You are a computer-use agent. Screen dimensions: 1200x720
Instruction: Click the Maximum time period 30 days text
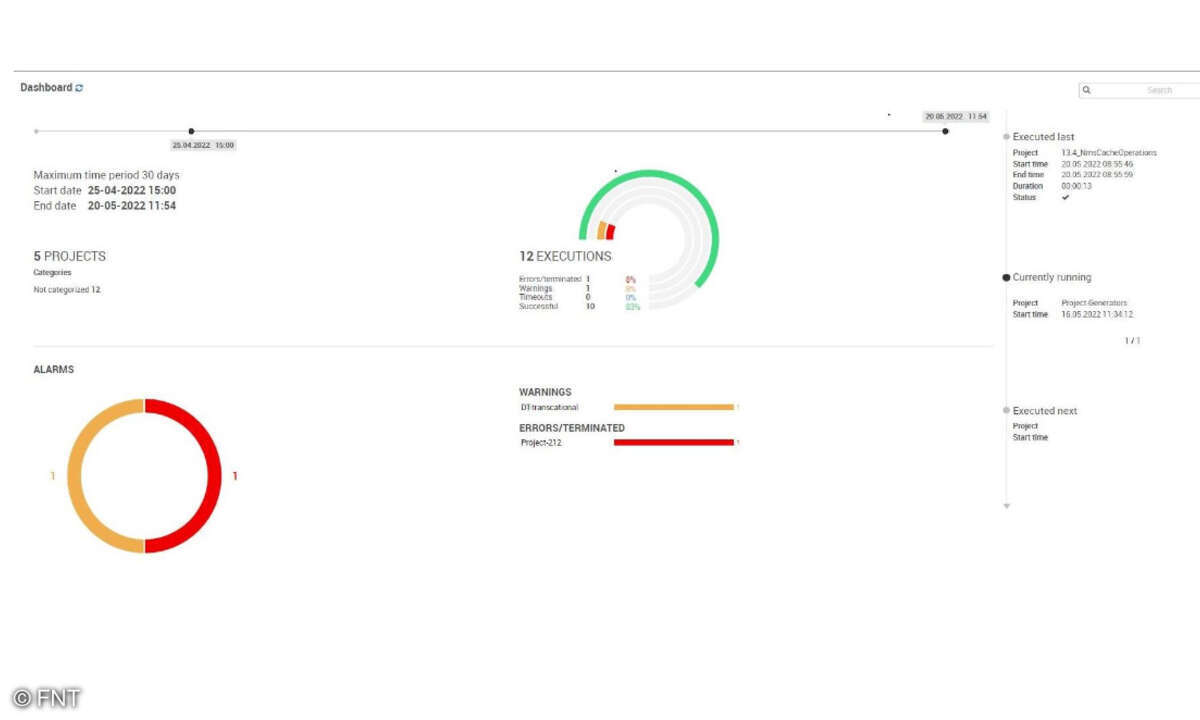(107, 175)
